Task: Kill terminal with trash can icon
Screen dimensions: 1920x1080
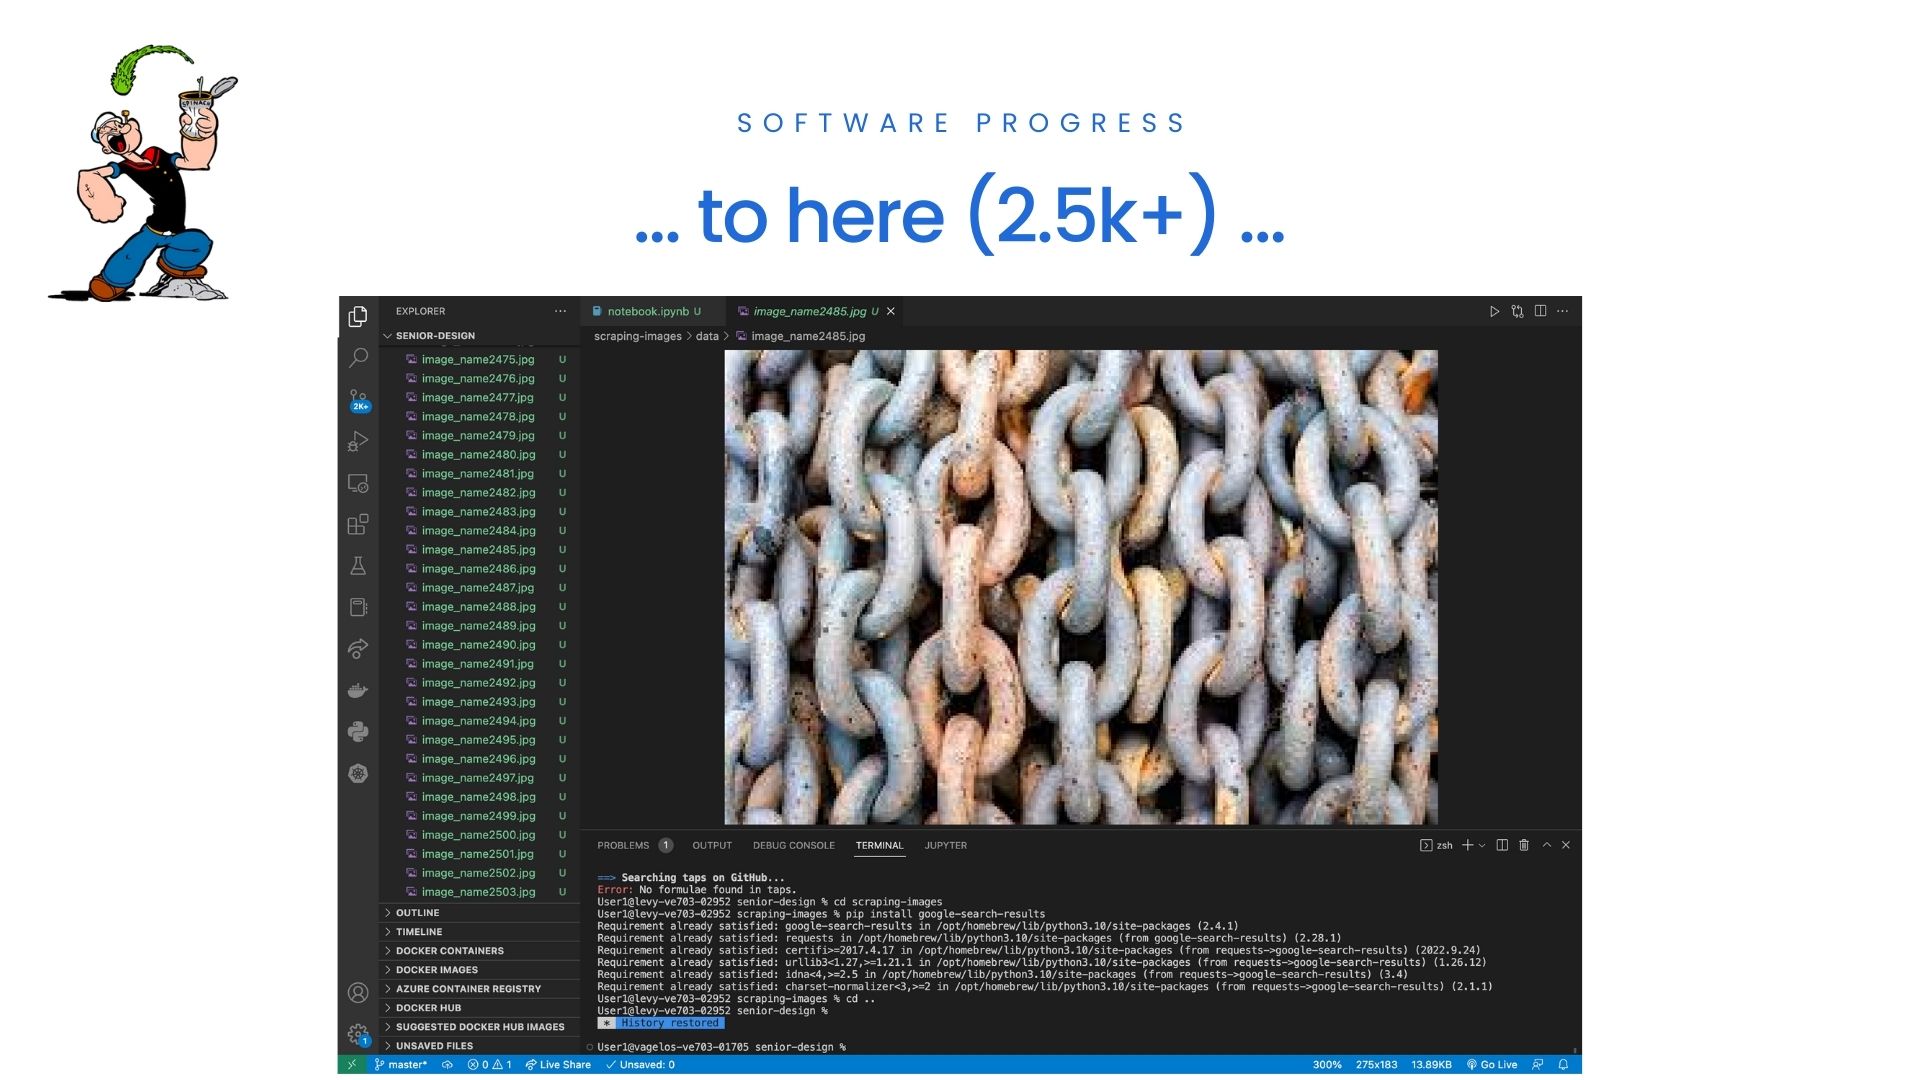Action: [x=1524, y=845]
